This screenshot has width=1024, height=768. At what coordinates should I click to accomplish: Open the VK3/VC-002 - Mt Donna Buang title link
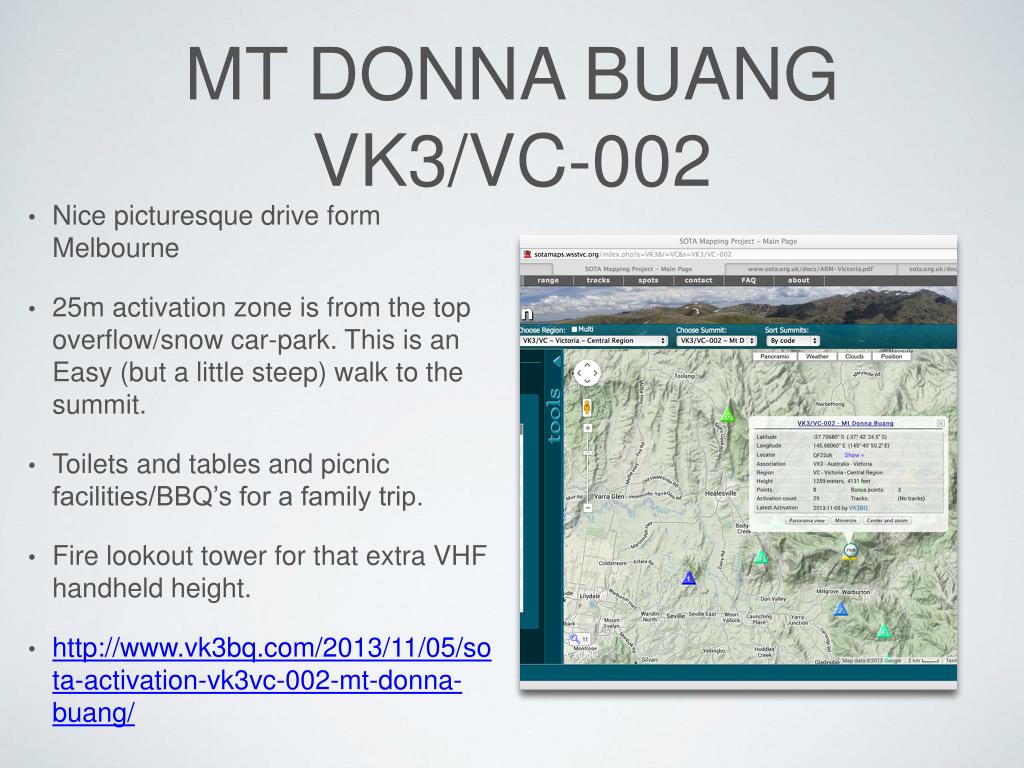pos(845,423)
